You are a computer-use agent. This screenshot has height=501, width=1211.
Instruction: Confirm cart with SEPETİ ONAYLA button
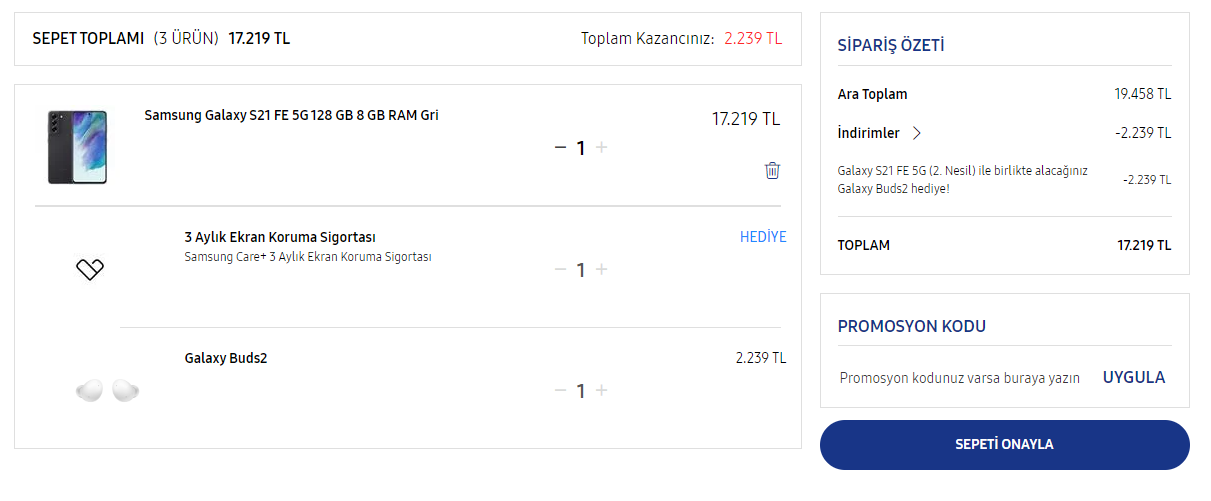1005,445
